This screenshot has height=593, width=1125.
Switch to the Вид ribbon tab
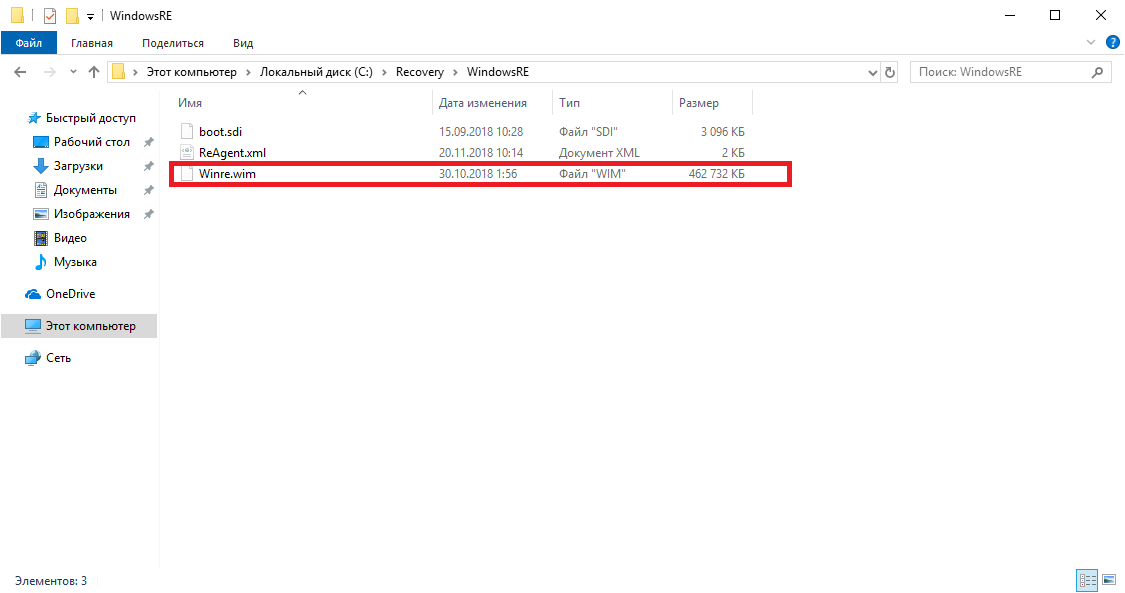tap(243, 43)
